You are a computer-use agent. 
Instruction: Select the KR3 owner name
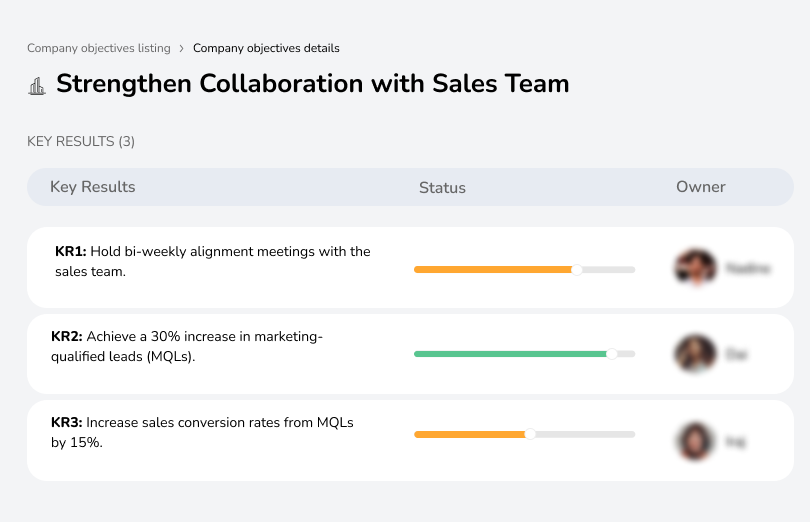pos(736,442)
